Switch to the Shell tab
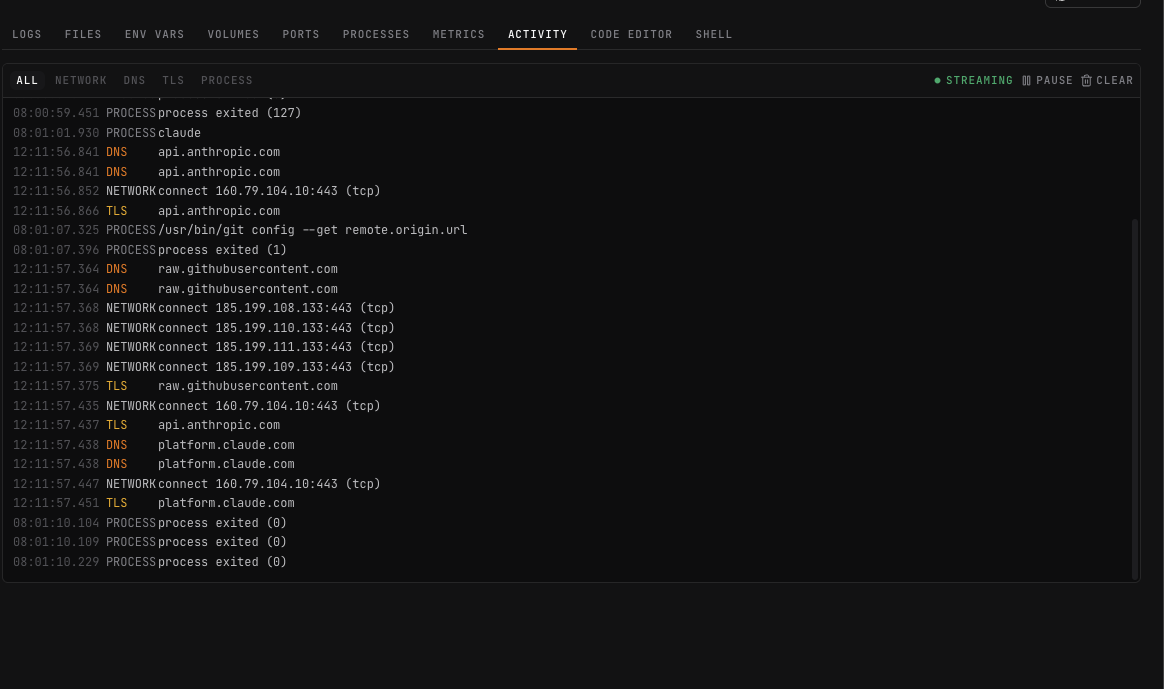Image resolution: width=1164 pixels, height=689 pixels. point(713,34)
